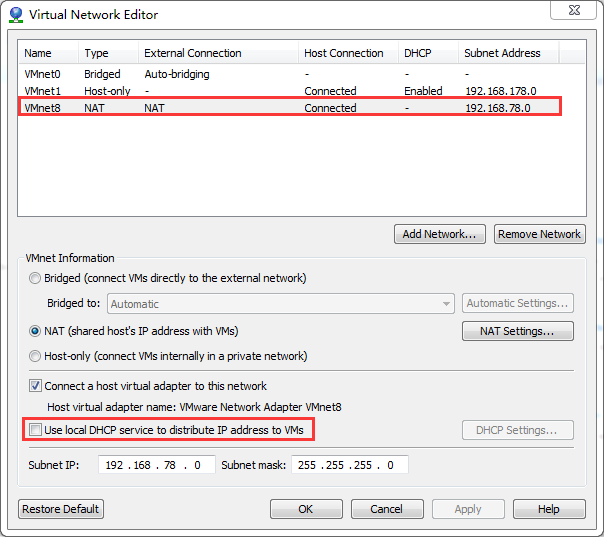Click the Virtual Network Editor title icon
This screenshot has height=537, width=604.
coord(16,15)
